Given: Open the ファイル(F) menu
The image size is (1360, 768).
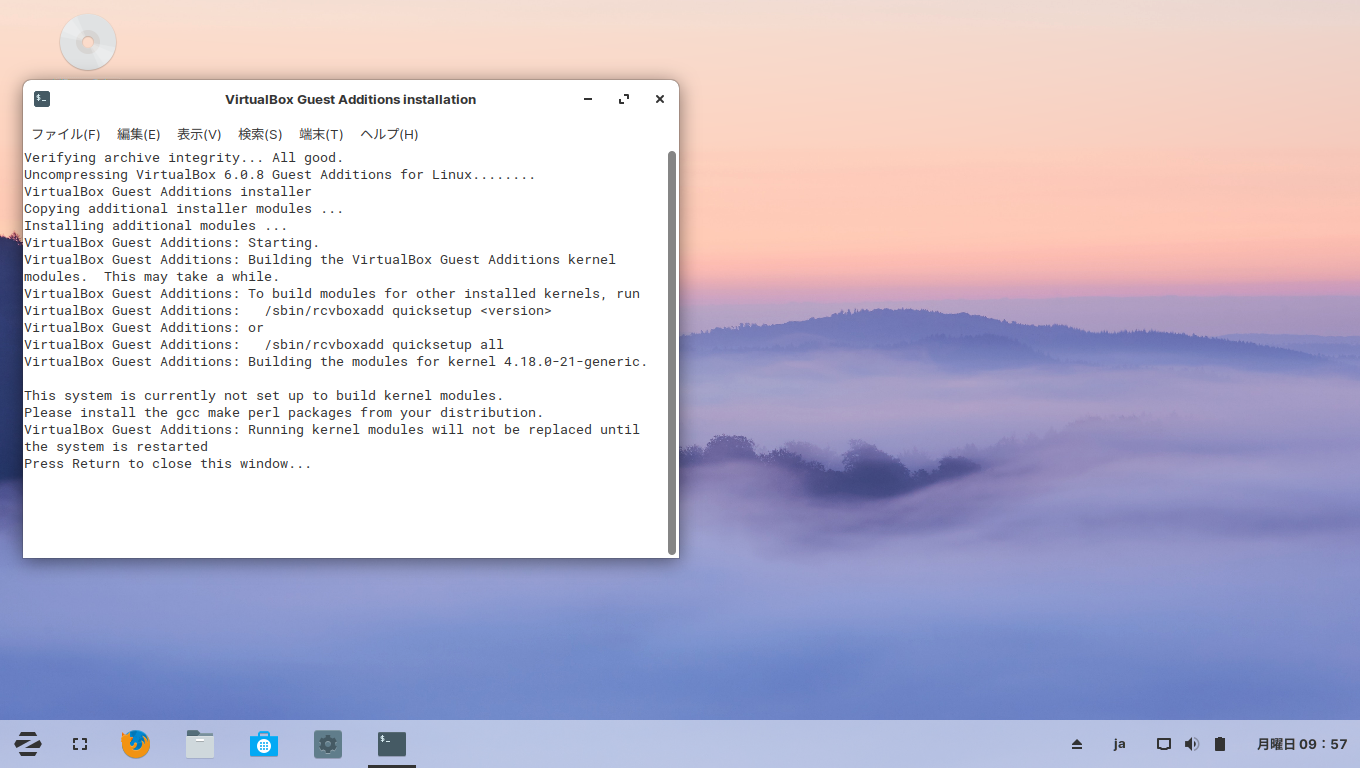Looking at the screenshot, I should click(x=66, y=134).
